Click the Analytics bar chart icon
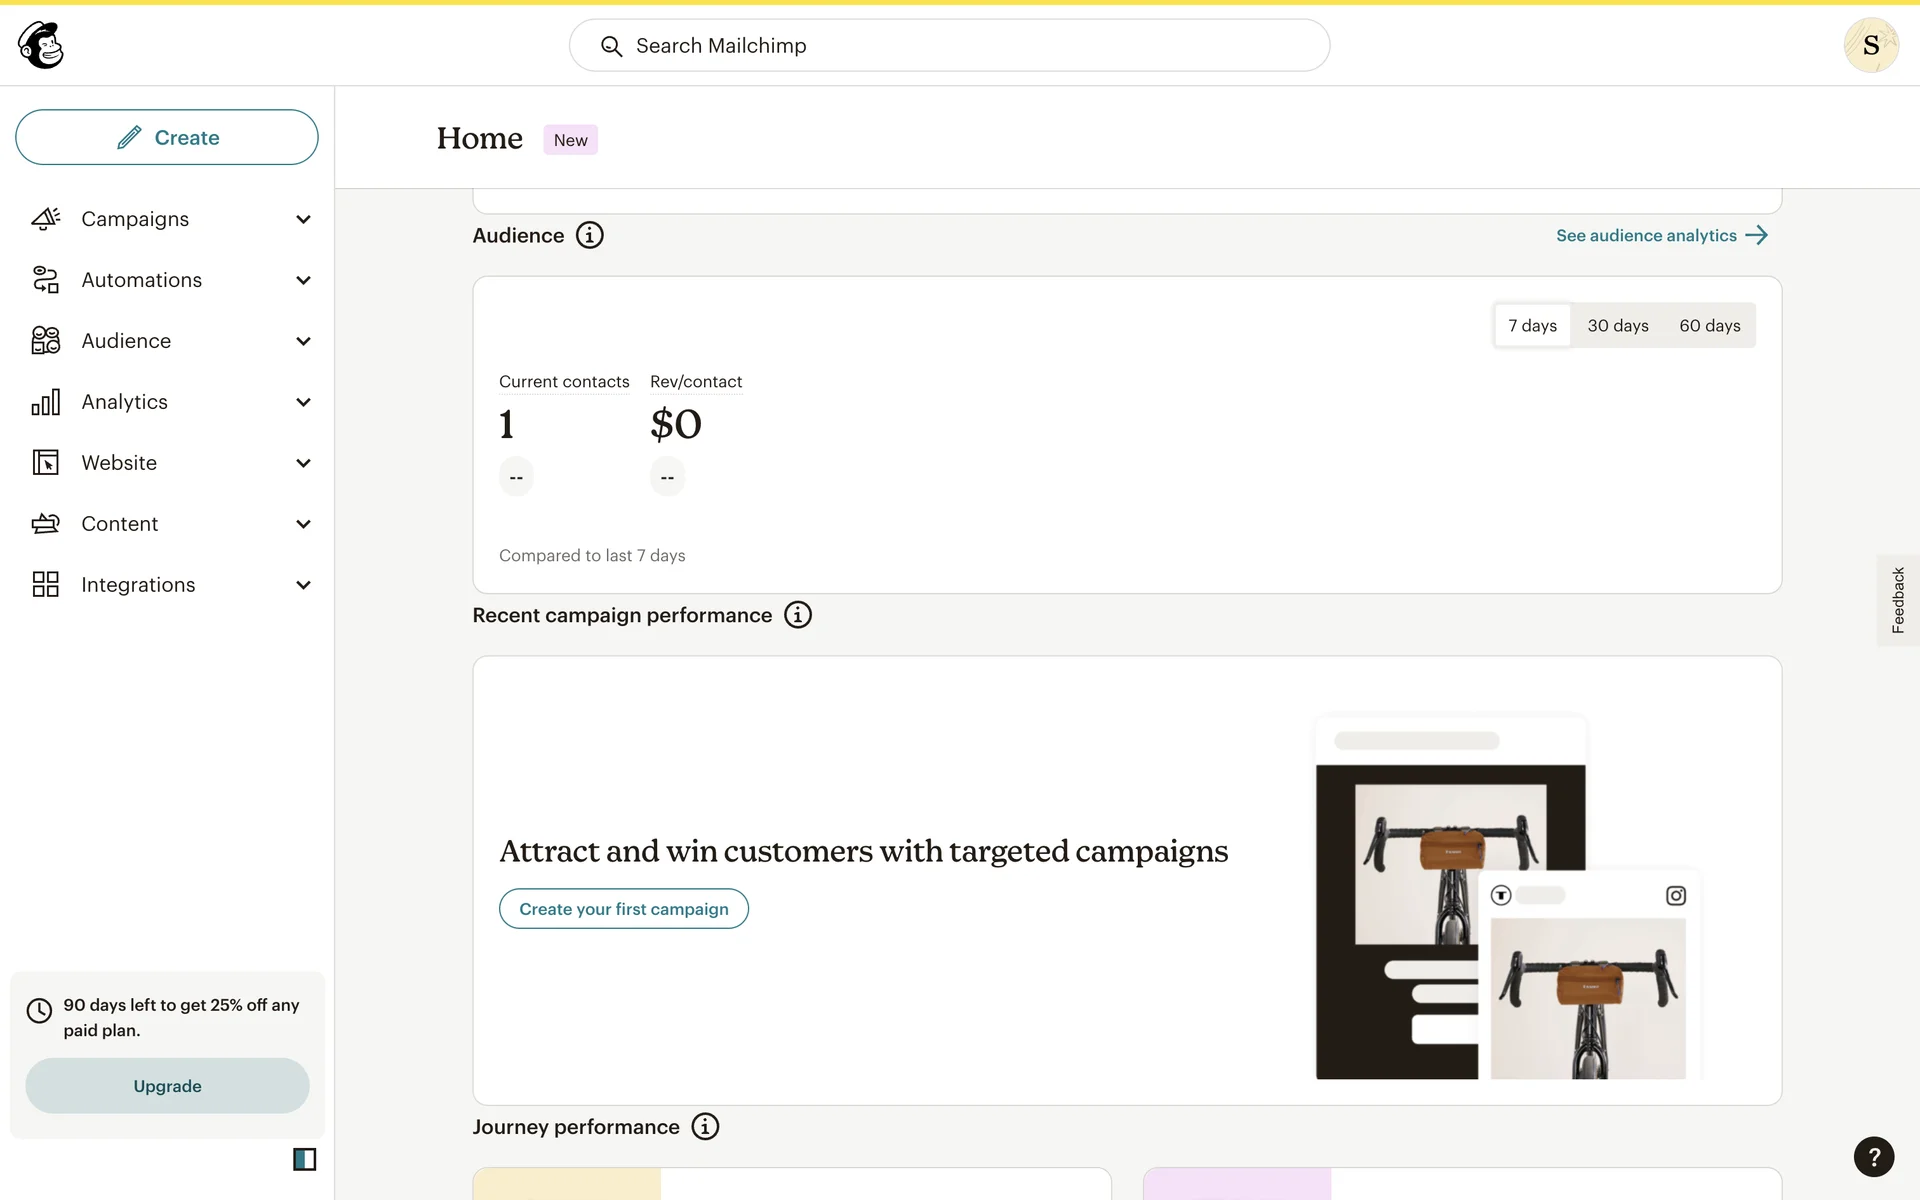The height and width of the screenshot is (1200, 1920). pyautogui.click(x=46, y=402)
